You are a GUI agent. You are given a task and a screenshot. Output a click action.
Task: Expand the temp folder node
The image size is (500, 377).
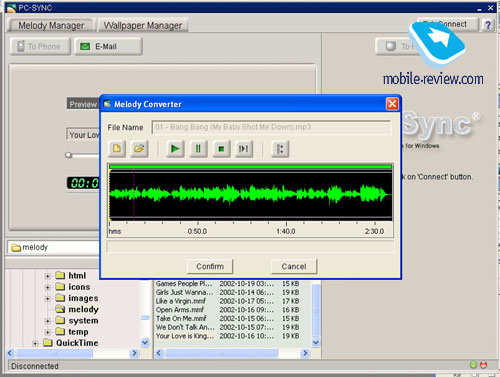48,332
